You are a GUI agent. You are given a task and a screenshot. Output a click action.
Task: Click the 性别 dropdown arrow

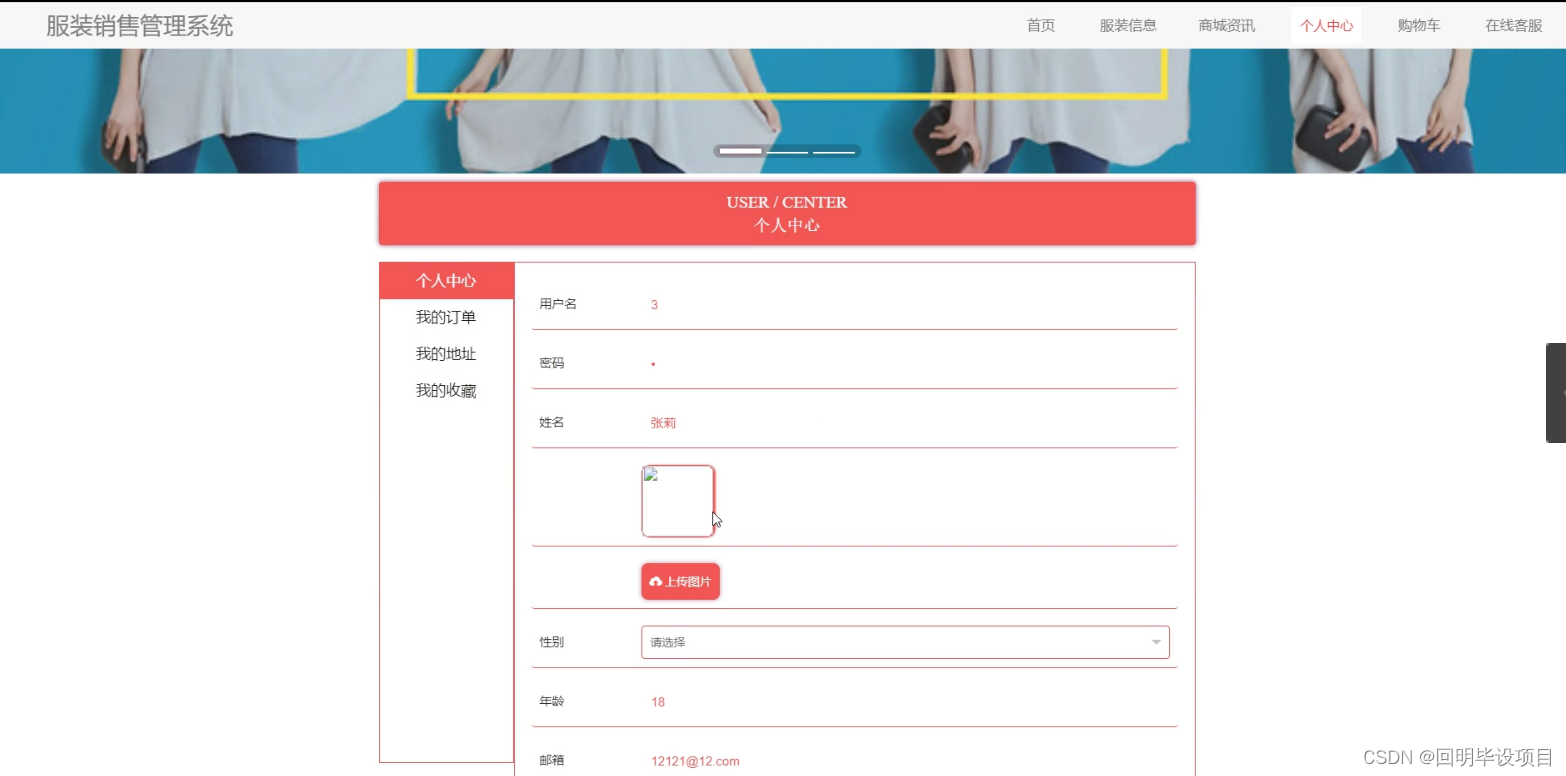(1156, 642)
